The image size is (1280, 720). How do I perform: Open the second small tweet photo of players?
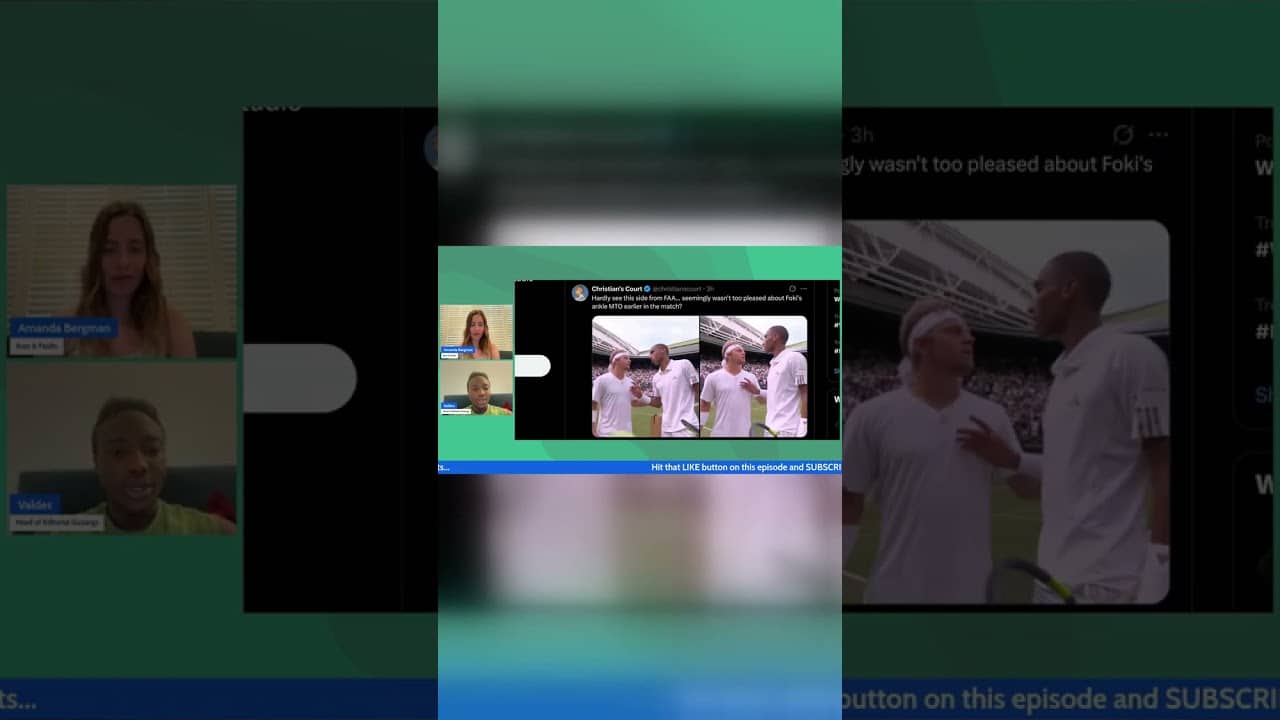click(754, 376)
